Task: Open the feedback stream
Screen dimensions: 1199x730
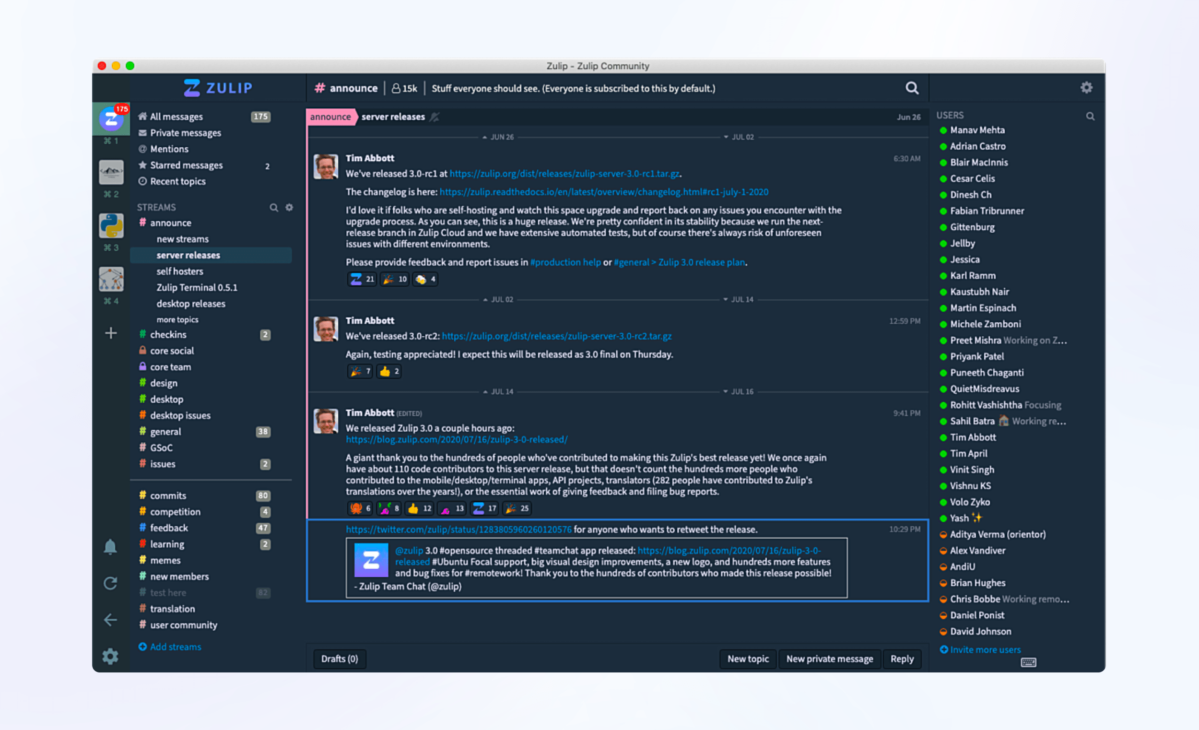Action: click(x=168, y=528)
